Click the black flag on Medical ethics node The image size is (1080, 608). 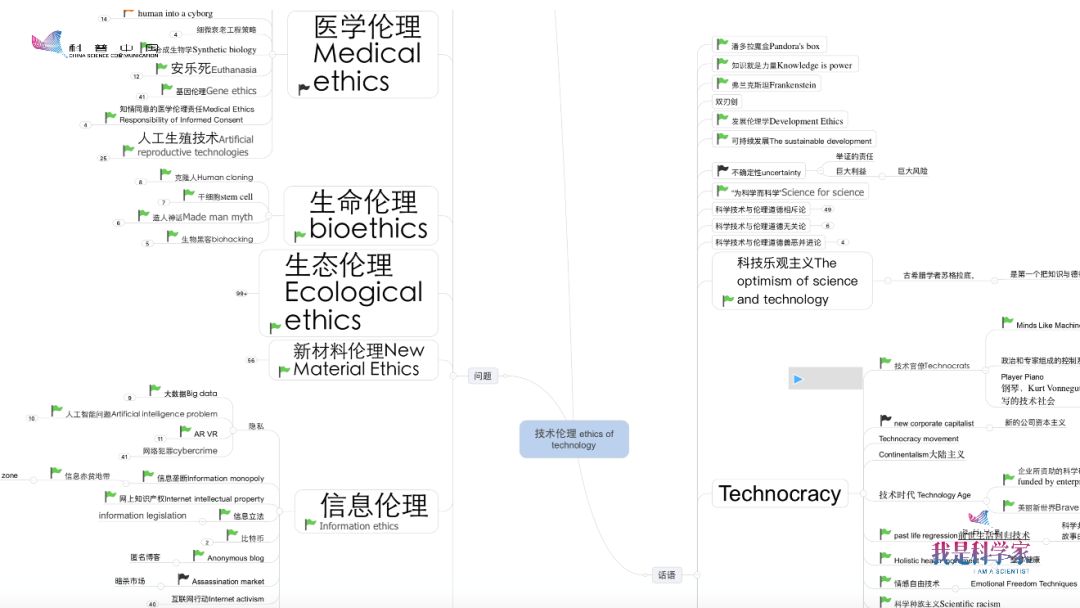click(x=304, y=89)
